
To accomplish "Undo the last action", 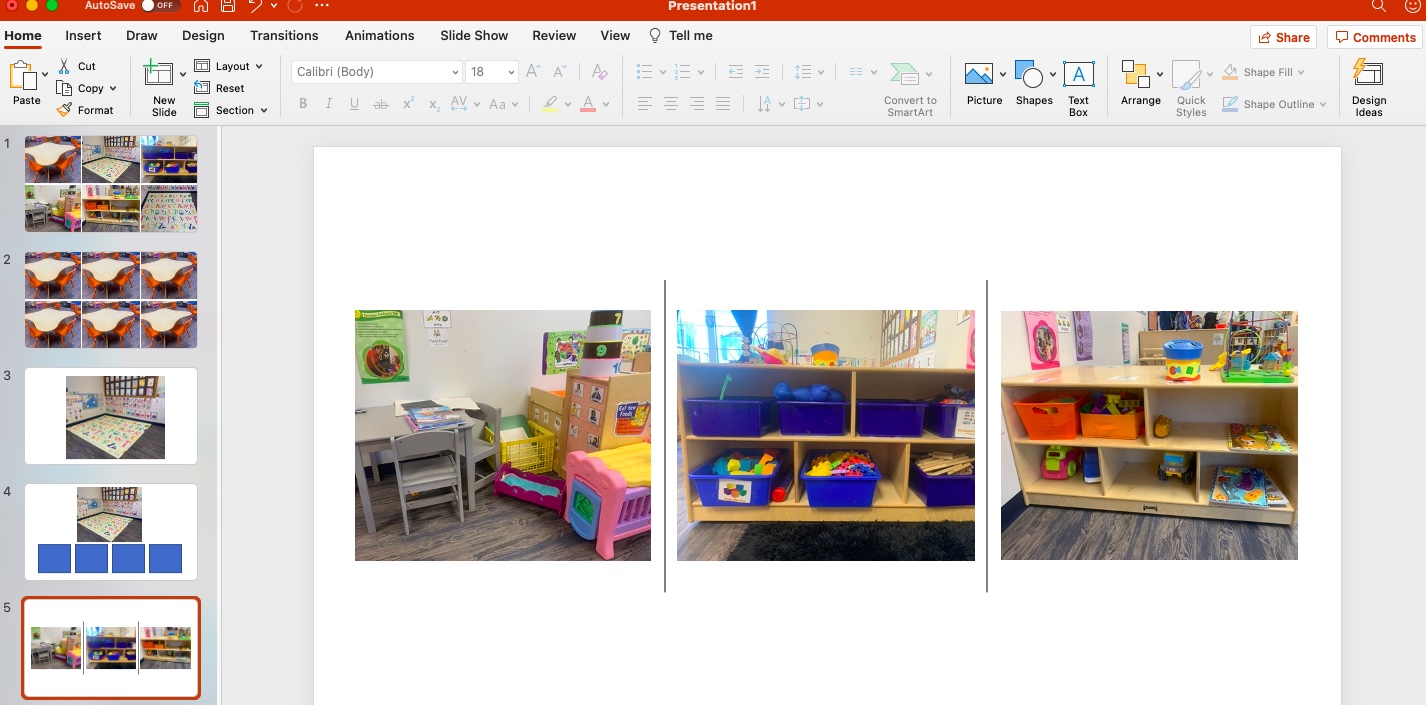I will pos(253,6).
